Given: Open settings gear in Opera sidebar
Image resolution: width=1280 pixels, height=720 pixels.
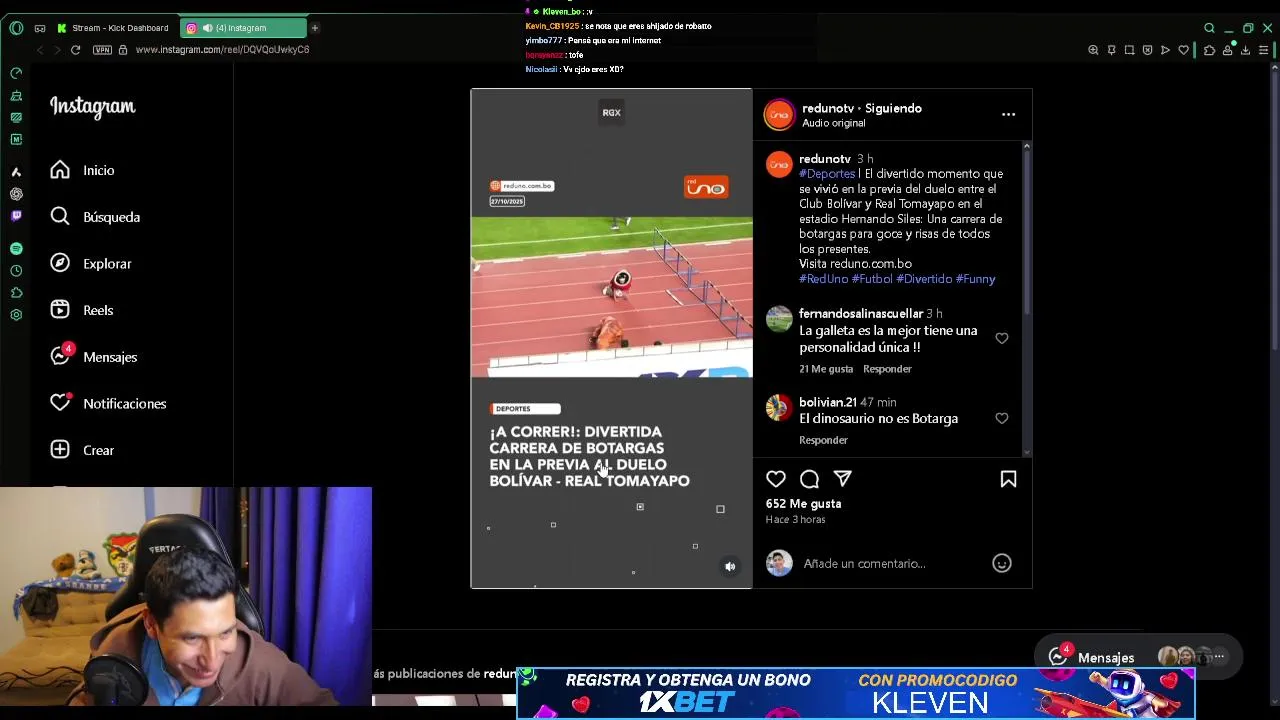Looking at the screenshot, I should coord(16,315).
